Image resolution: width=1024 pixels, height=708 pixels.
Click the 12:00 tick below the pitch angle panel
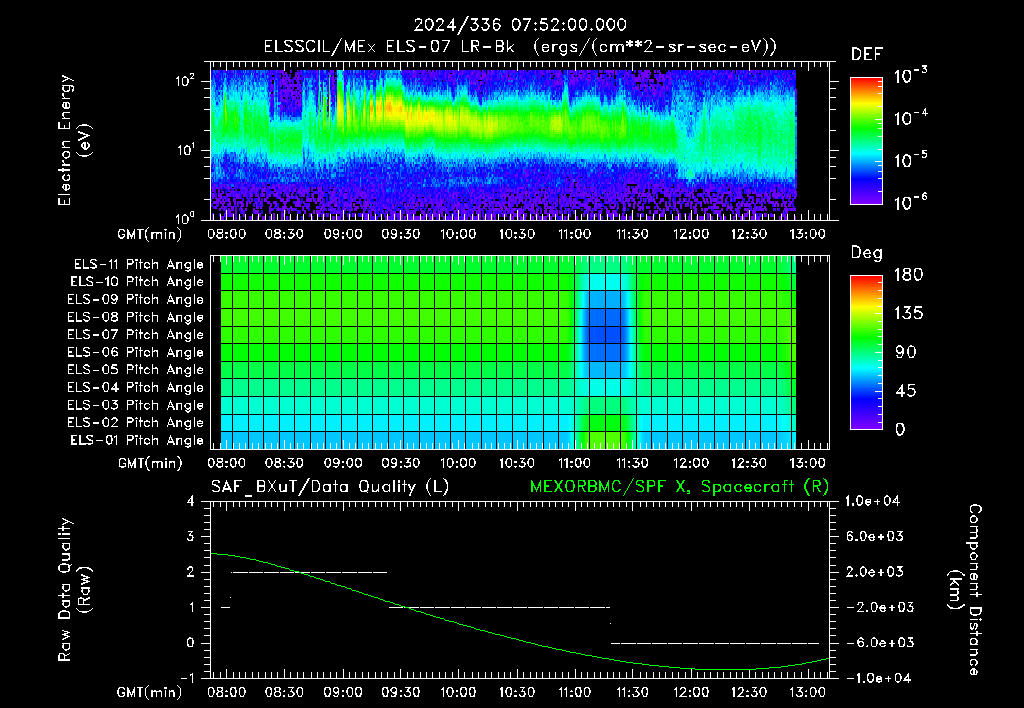tap(691, 463)
